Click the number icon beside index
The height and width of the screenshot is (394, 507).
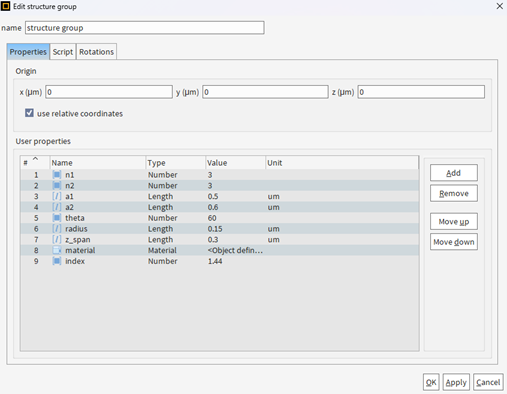point(57,261)
